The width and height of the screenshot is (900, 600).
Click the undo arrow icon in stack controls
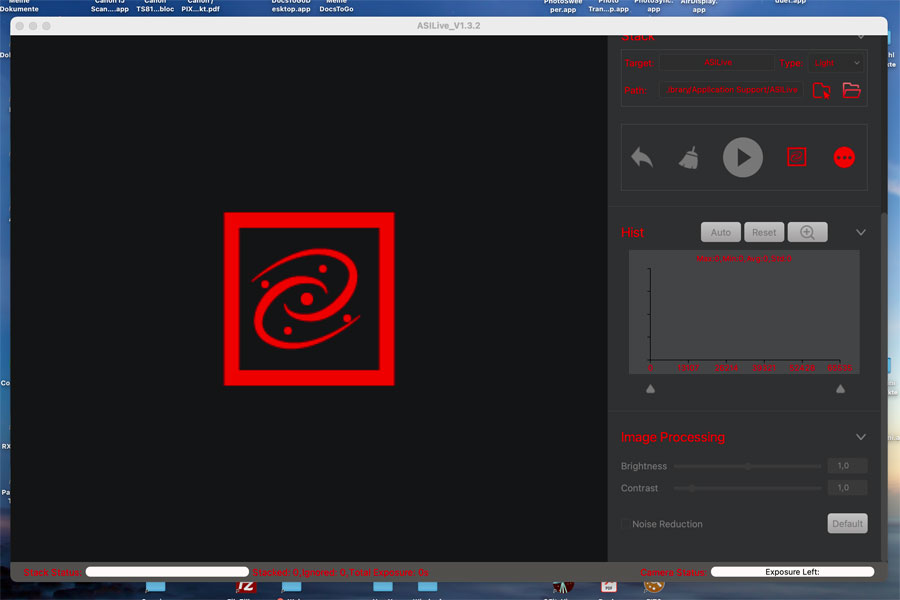tap(642, 157)
